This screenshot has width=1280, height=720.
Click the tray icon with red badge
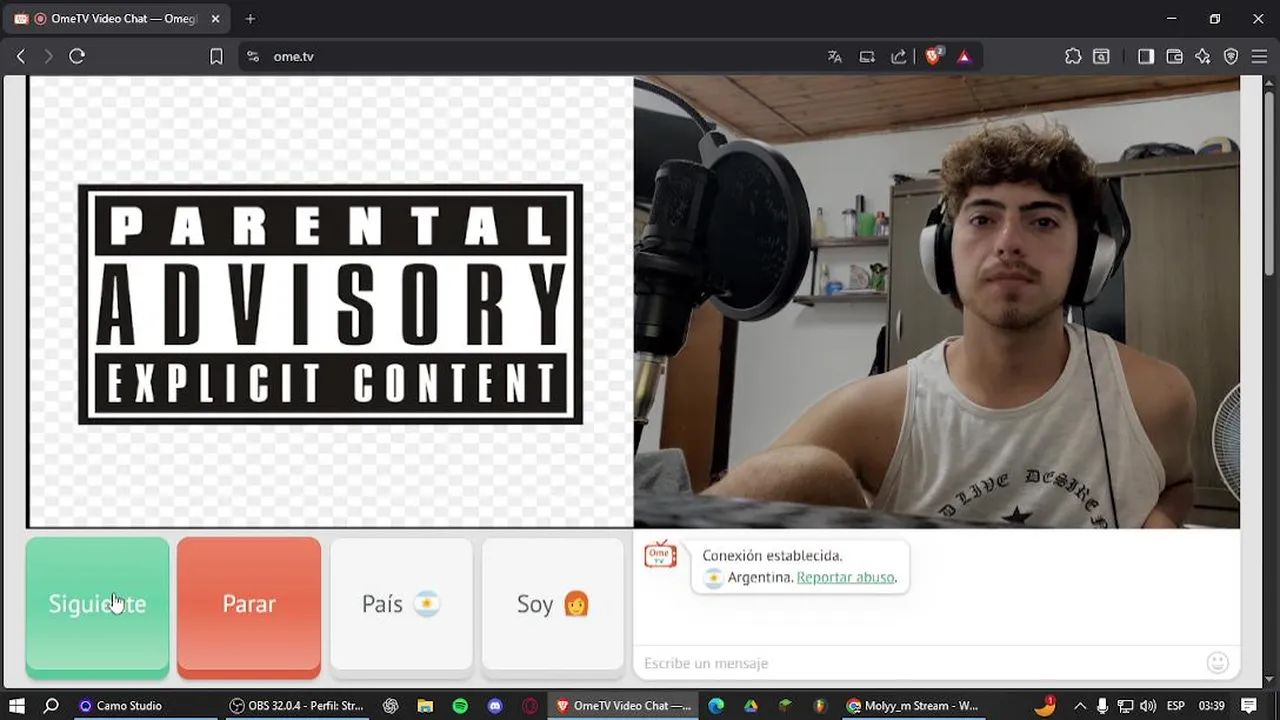1045,706
